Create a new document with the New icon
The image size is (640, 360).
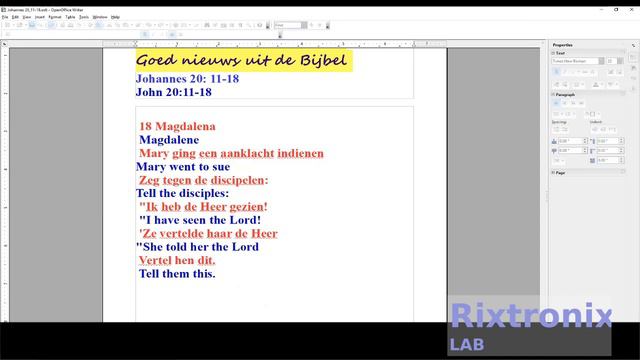coord(7,25)
